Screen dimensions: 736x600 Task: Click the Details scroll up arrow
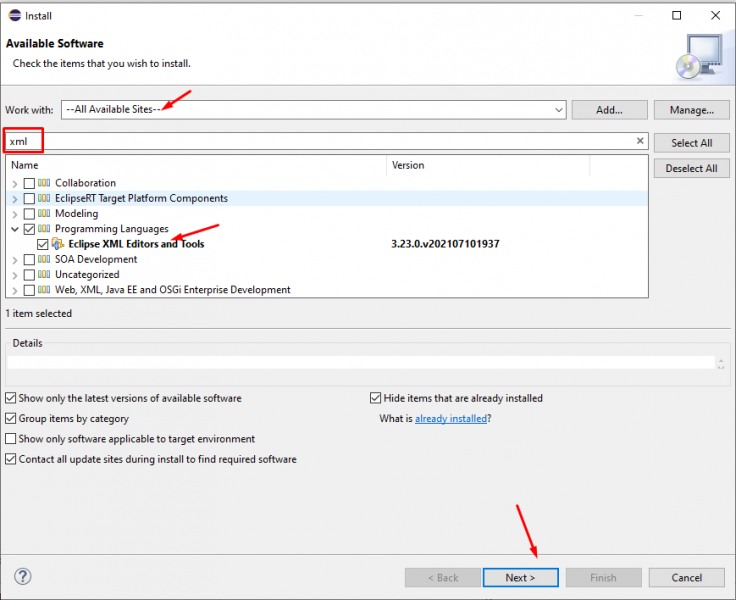(x=721, y=360)
